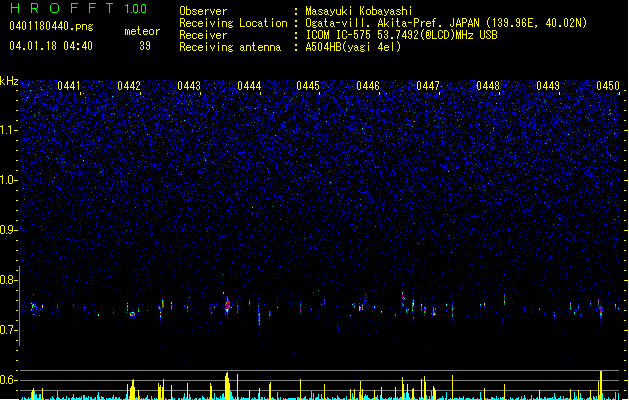Click the 'Receiving Location' label

coord(233,23)
